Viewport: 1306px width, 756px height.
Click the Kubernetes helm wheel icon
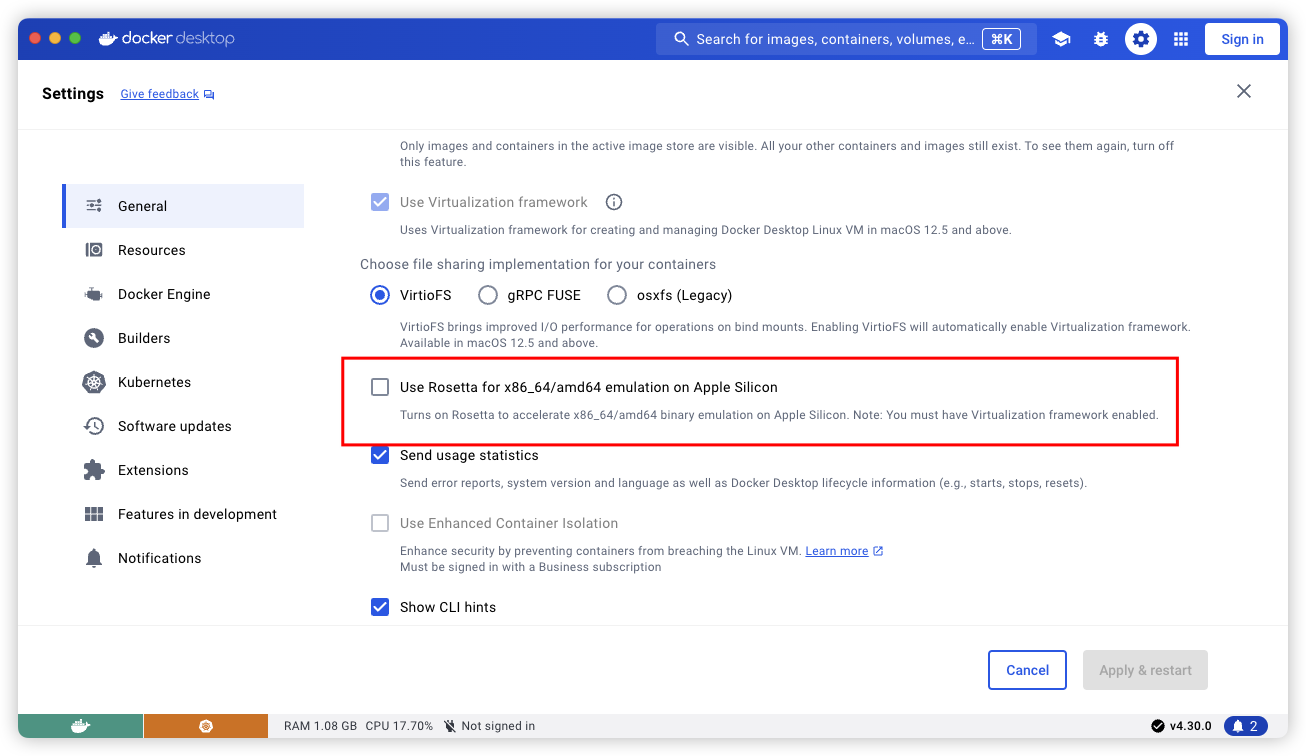point(94,382)
